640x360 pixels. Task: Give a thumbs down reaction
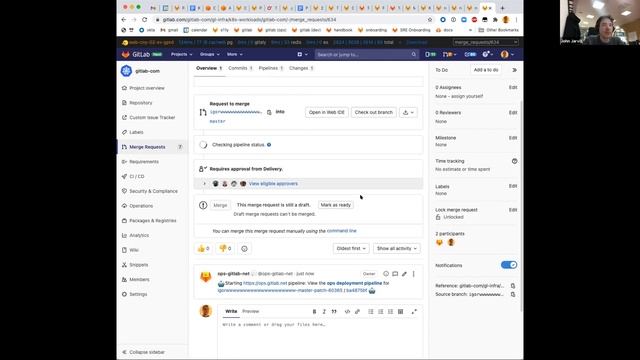225,248
